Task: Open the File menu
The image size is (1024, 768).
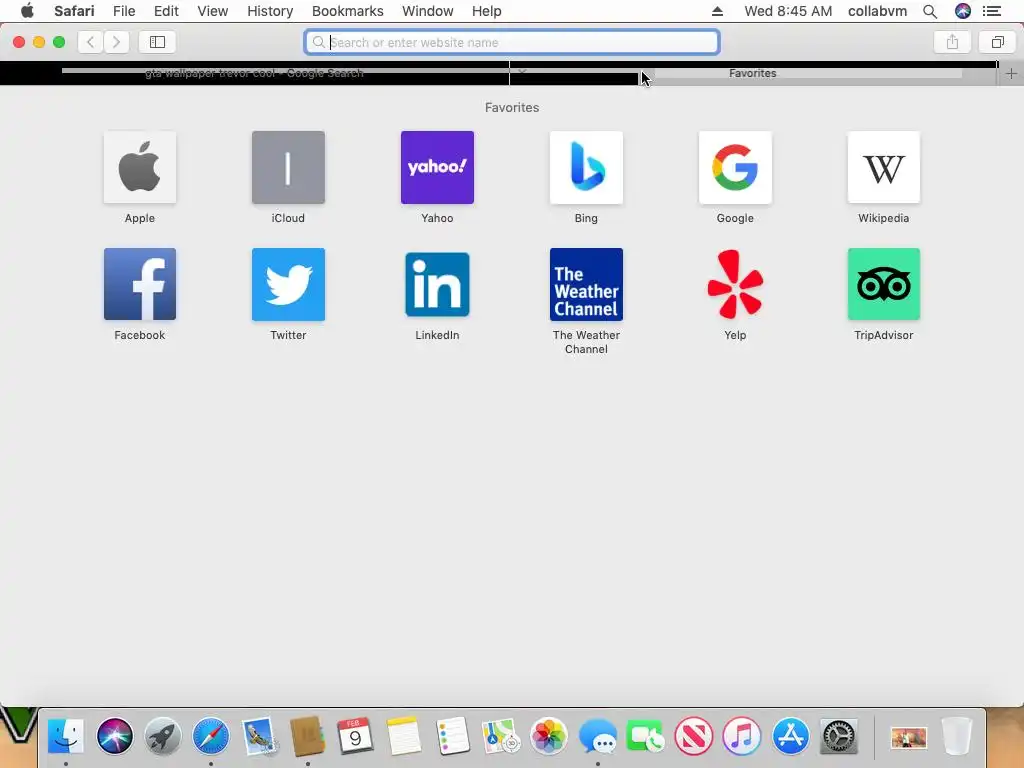Action: point(123,11)
